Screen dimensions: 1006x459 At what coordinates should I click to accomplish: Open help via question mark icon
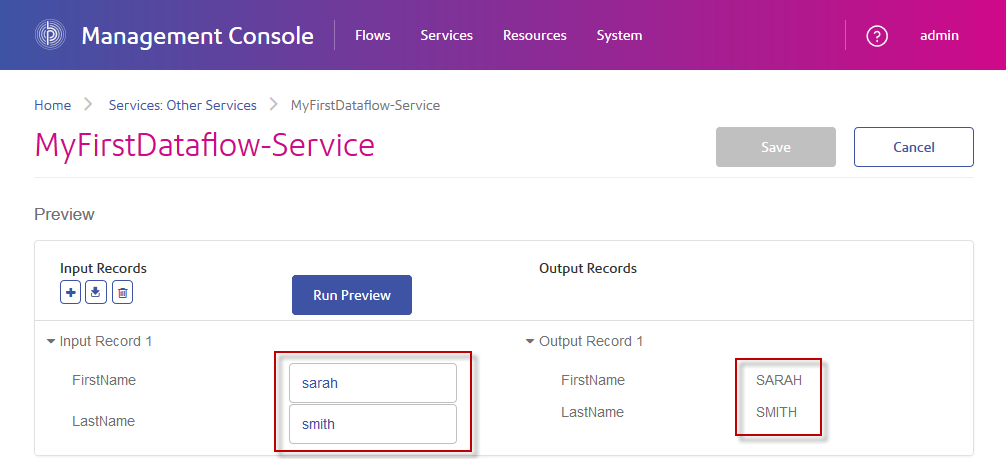tap(877, 36)
